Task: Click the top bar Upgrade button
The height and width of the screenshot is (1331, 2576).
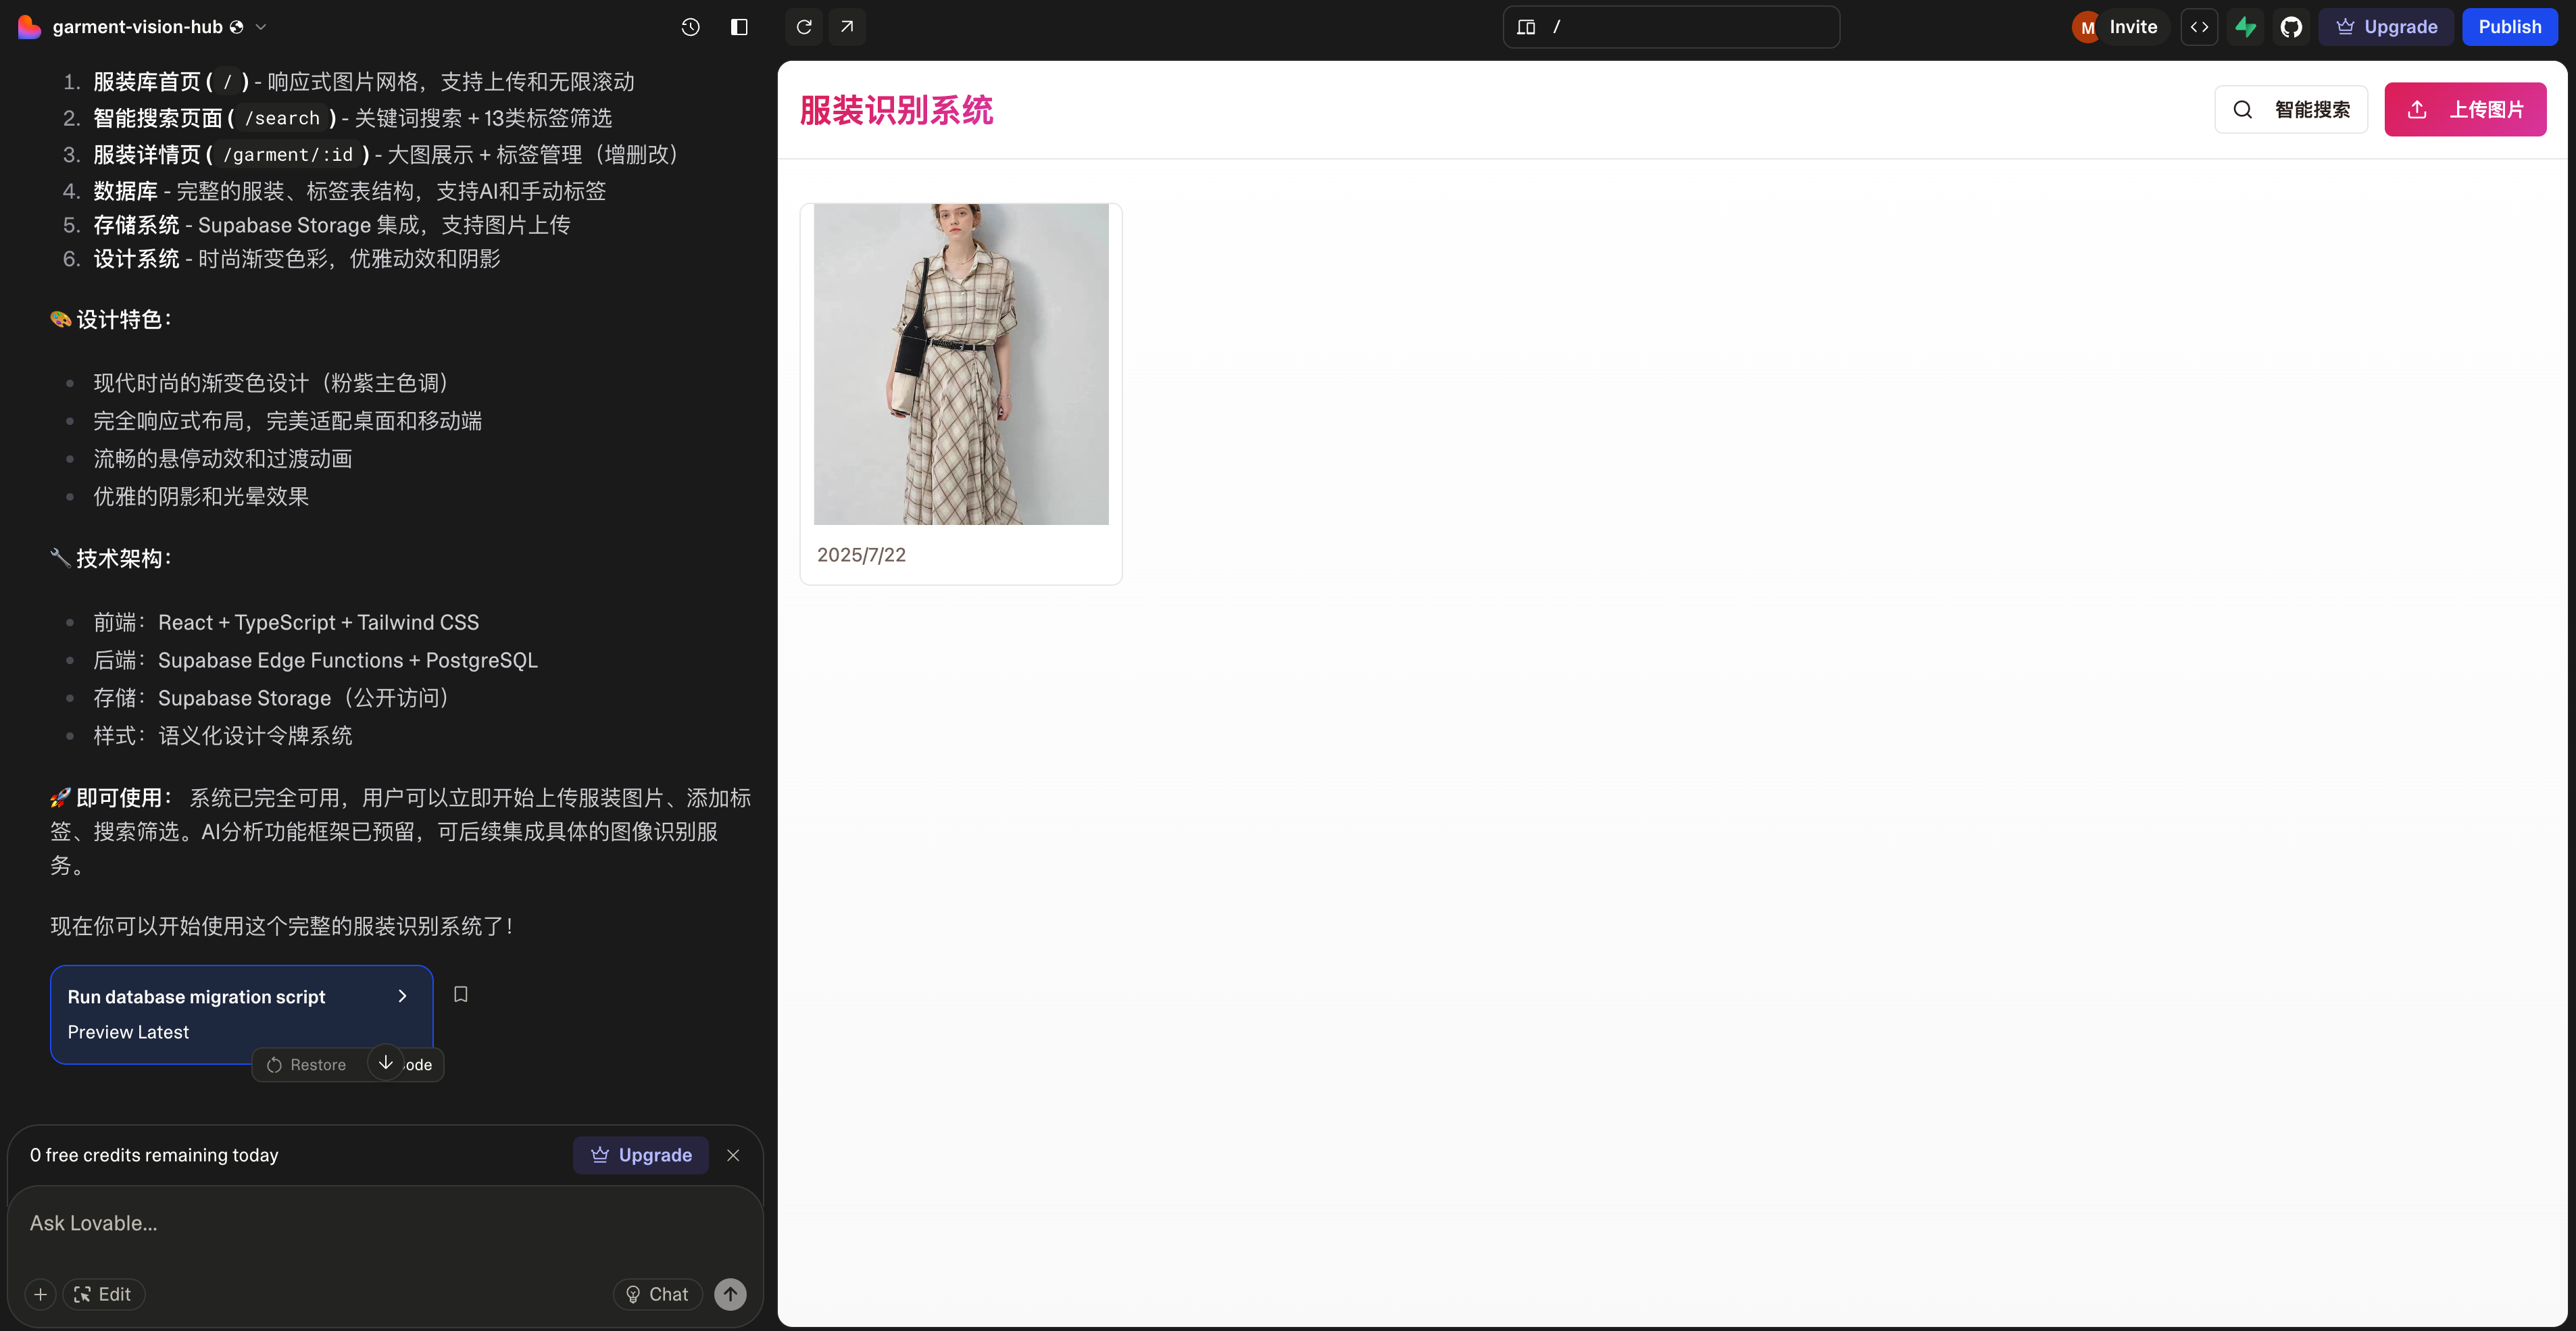Action: pyautogui.click(x=2386, y=27)
